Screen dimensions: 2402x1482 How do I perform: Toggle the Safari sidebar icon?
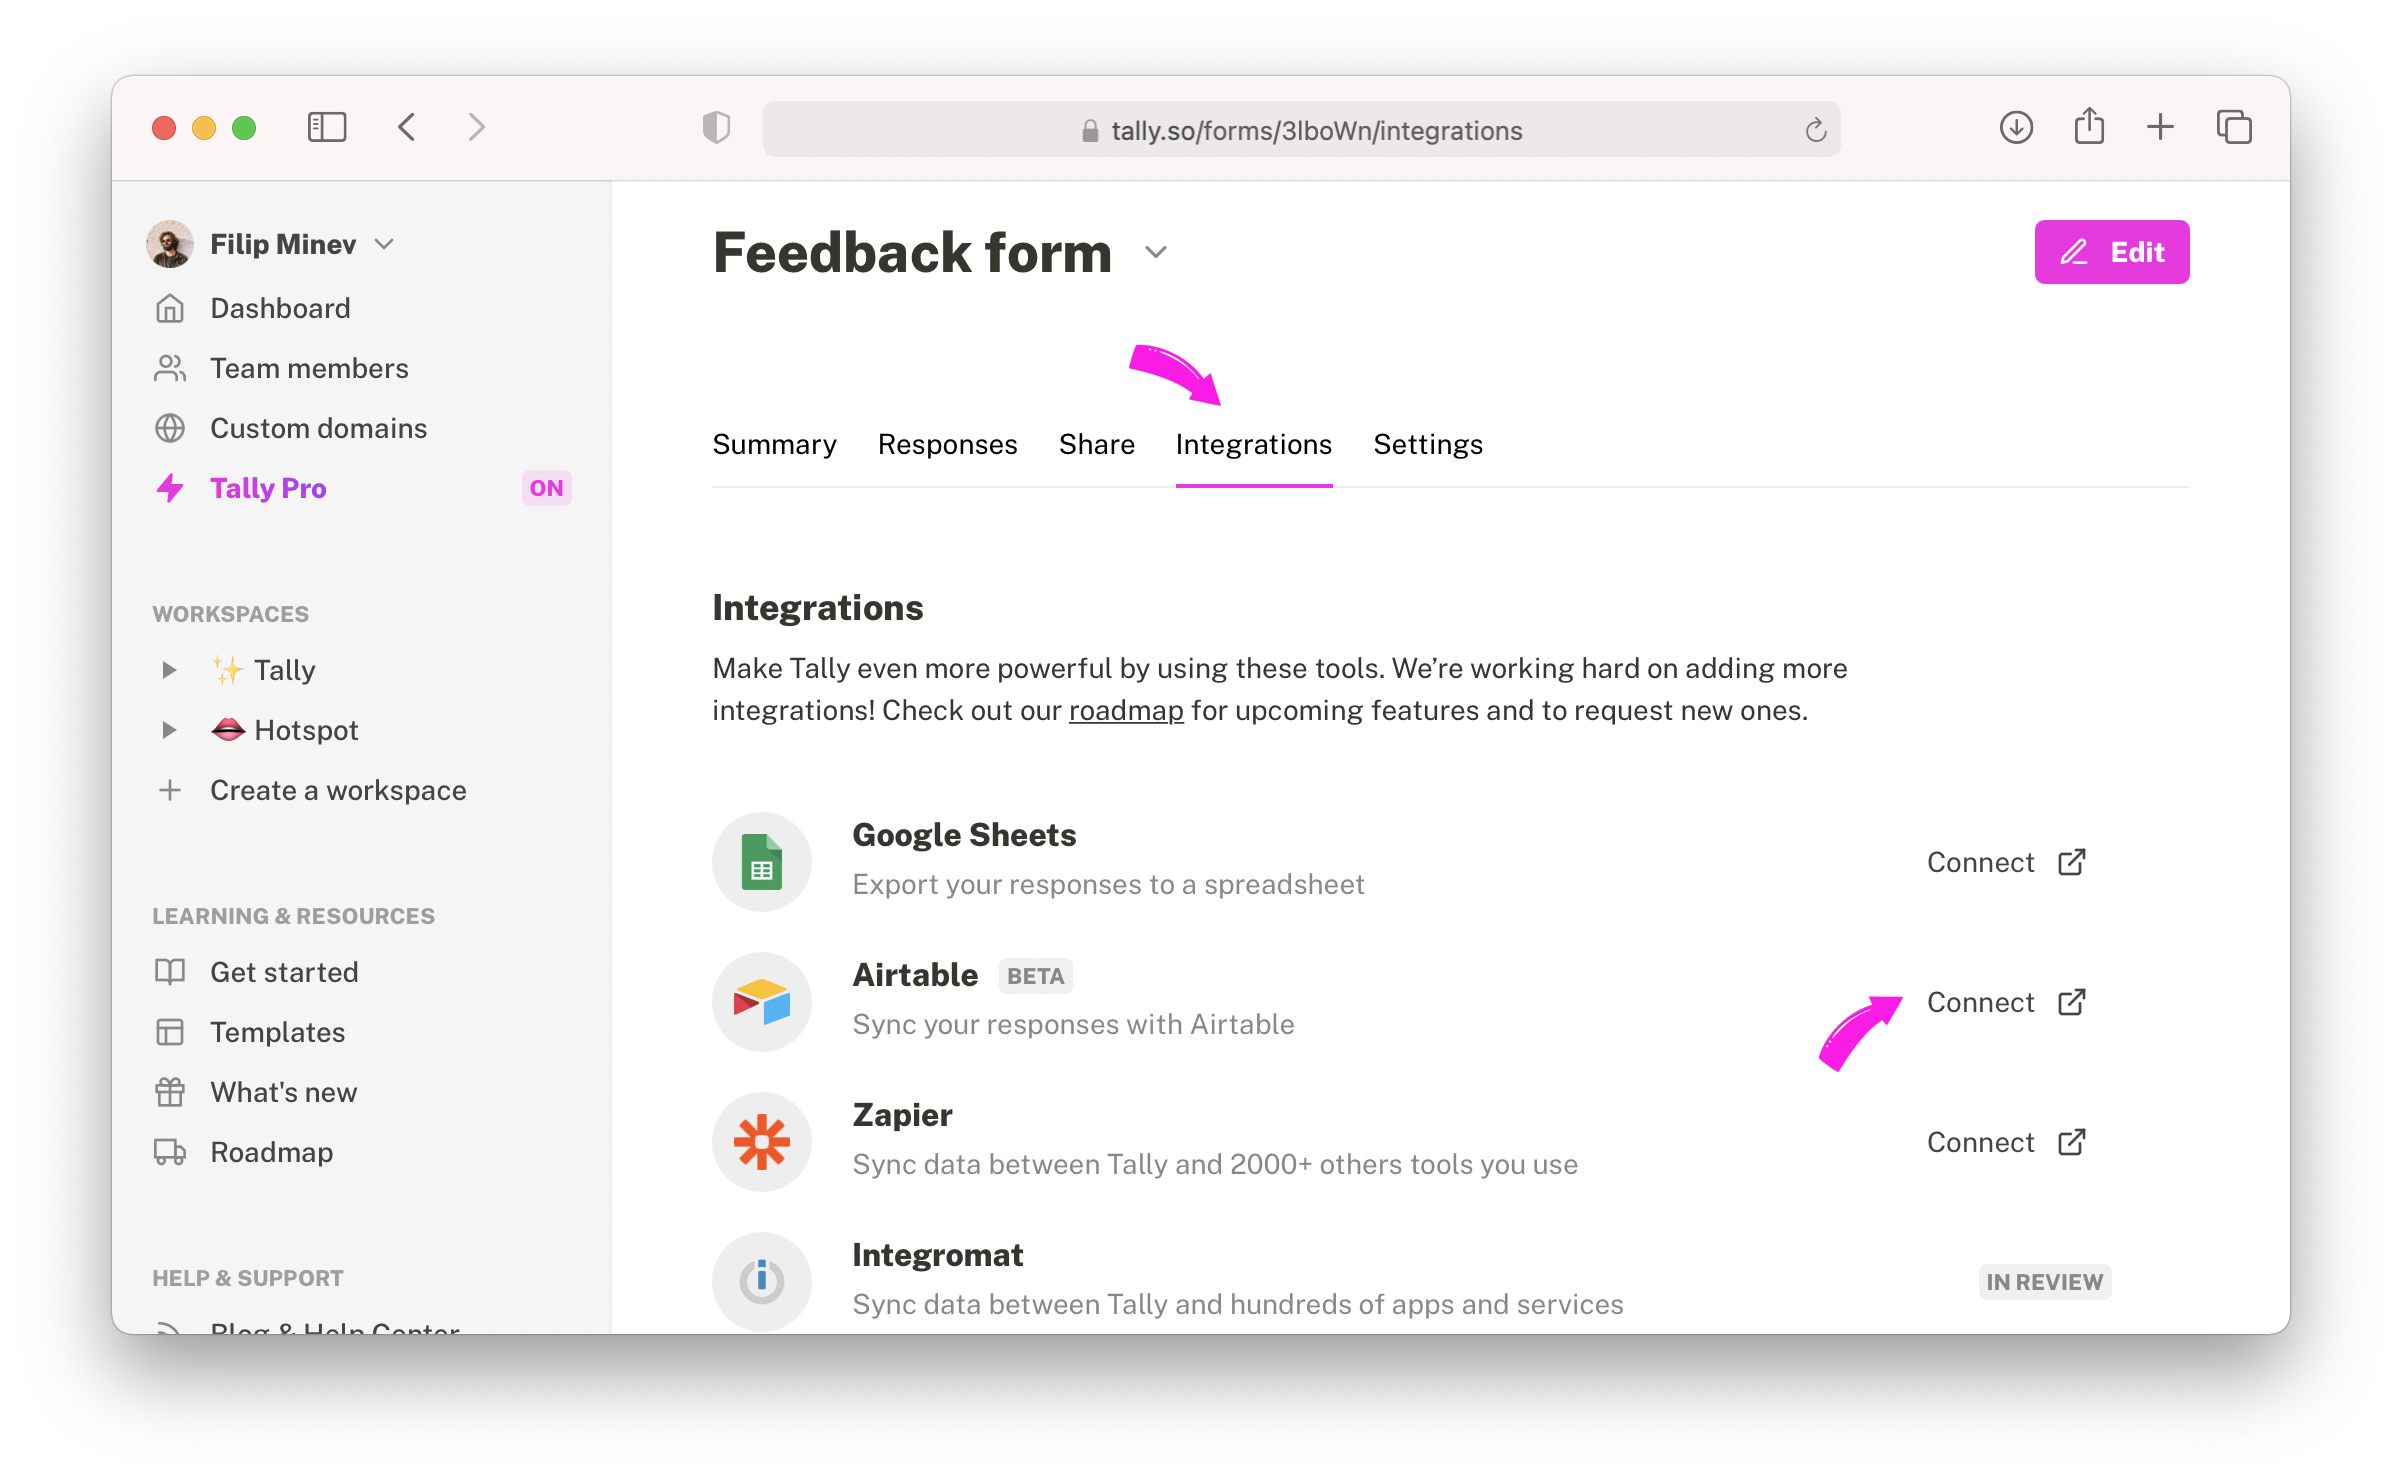[x=327, y=127]
